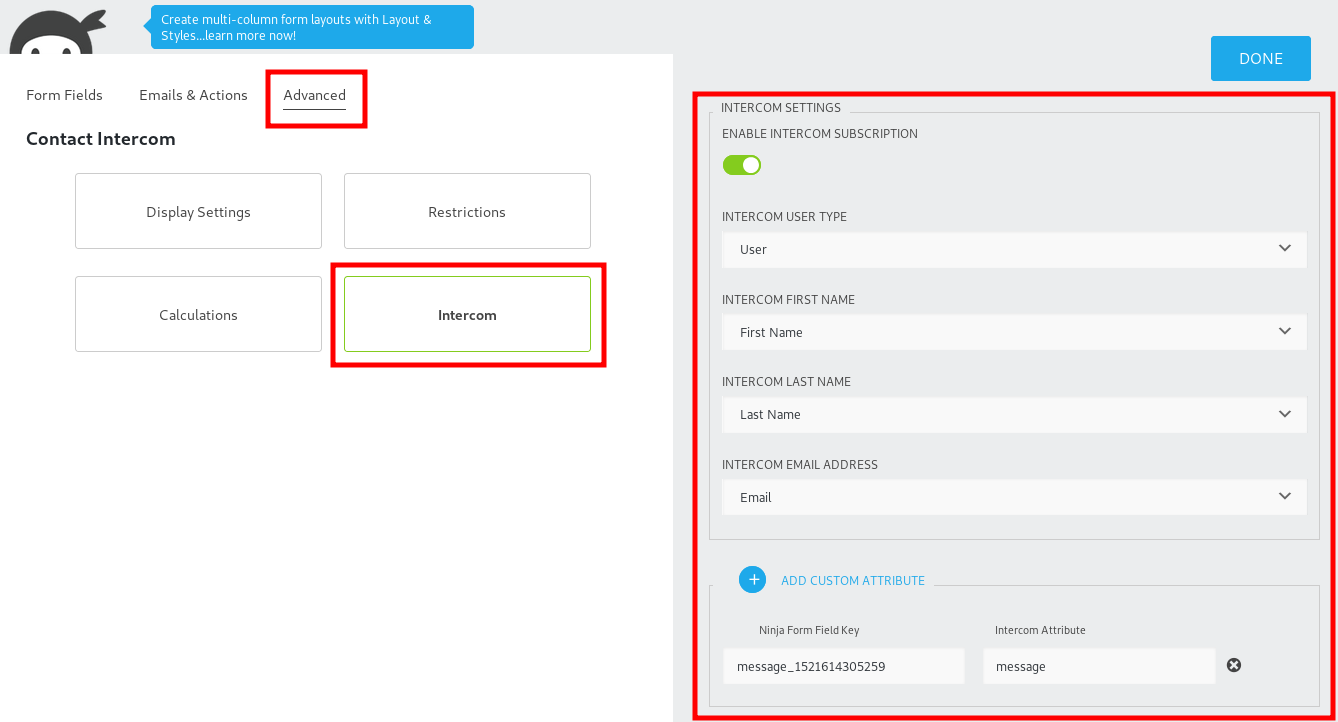The width and height of the screenshot is (1338, 722).
Task: Select the Advanced tab
Action: click(314, 95)
